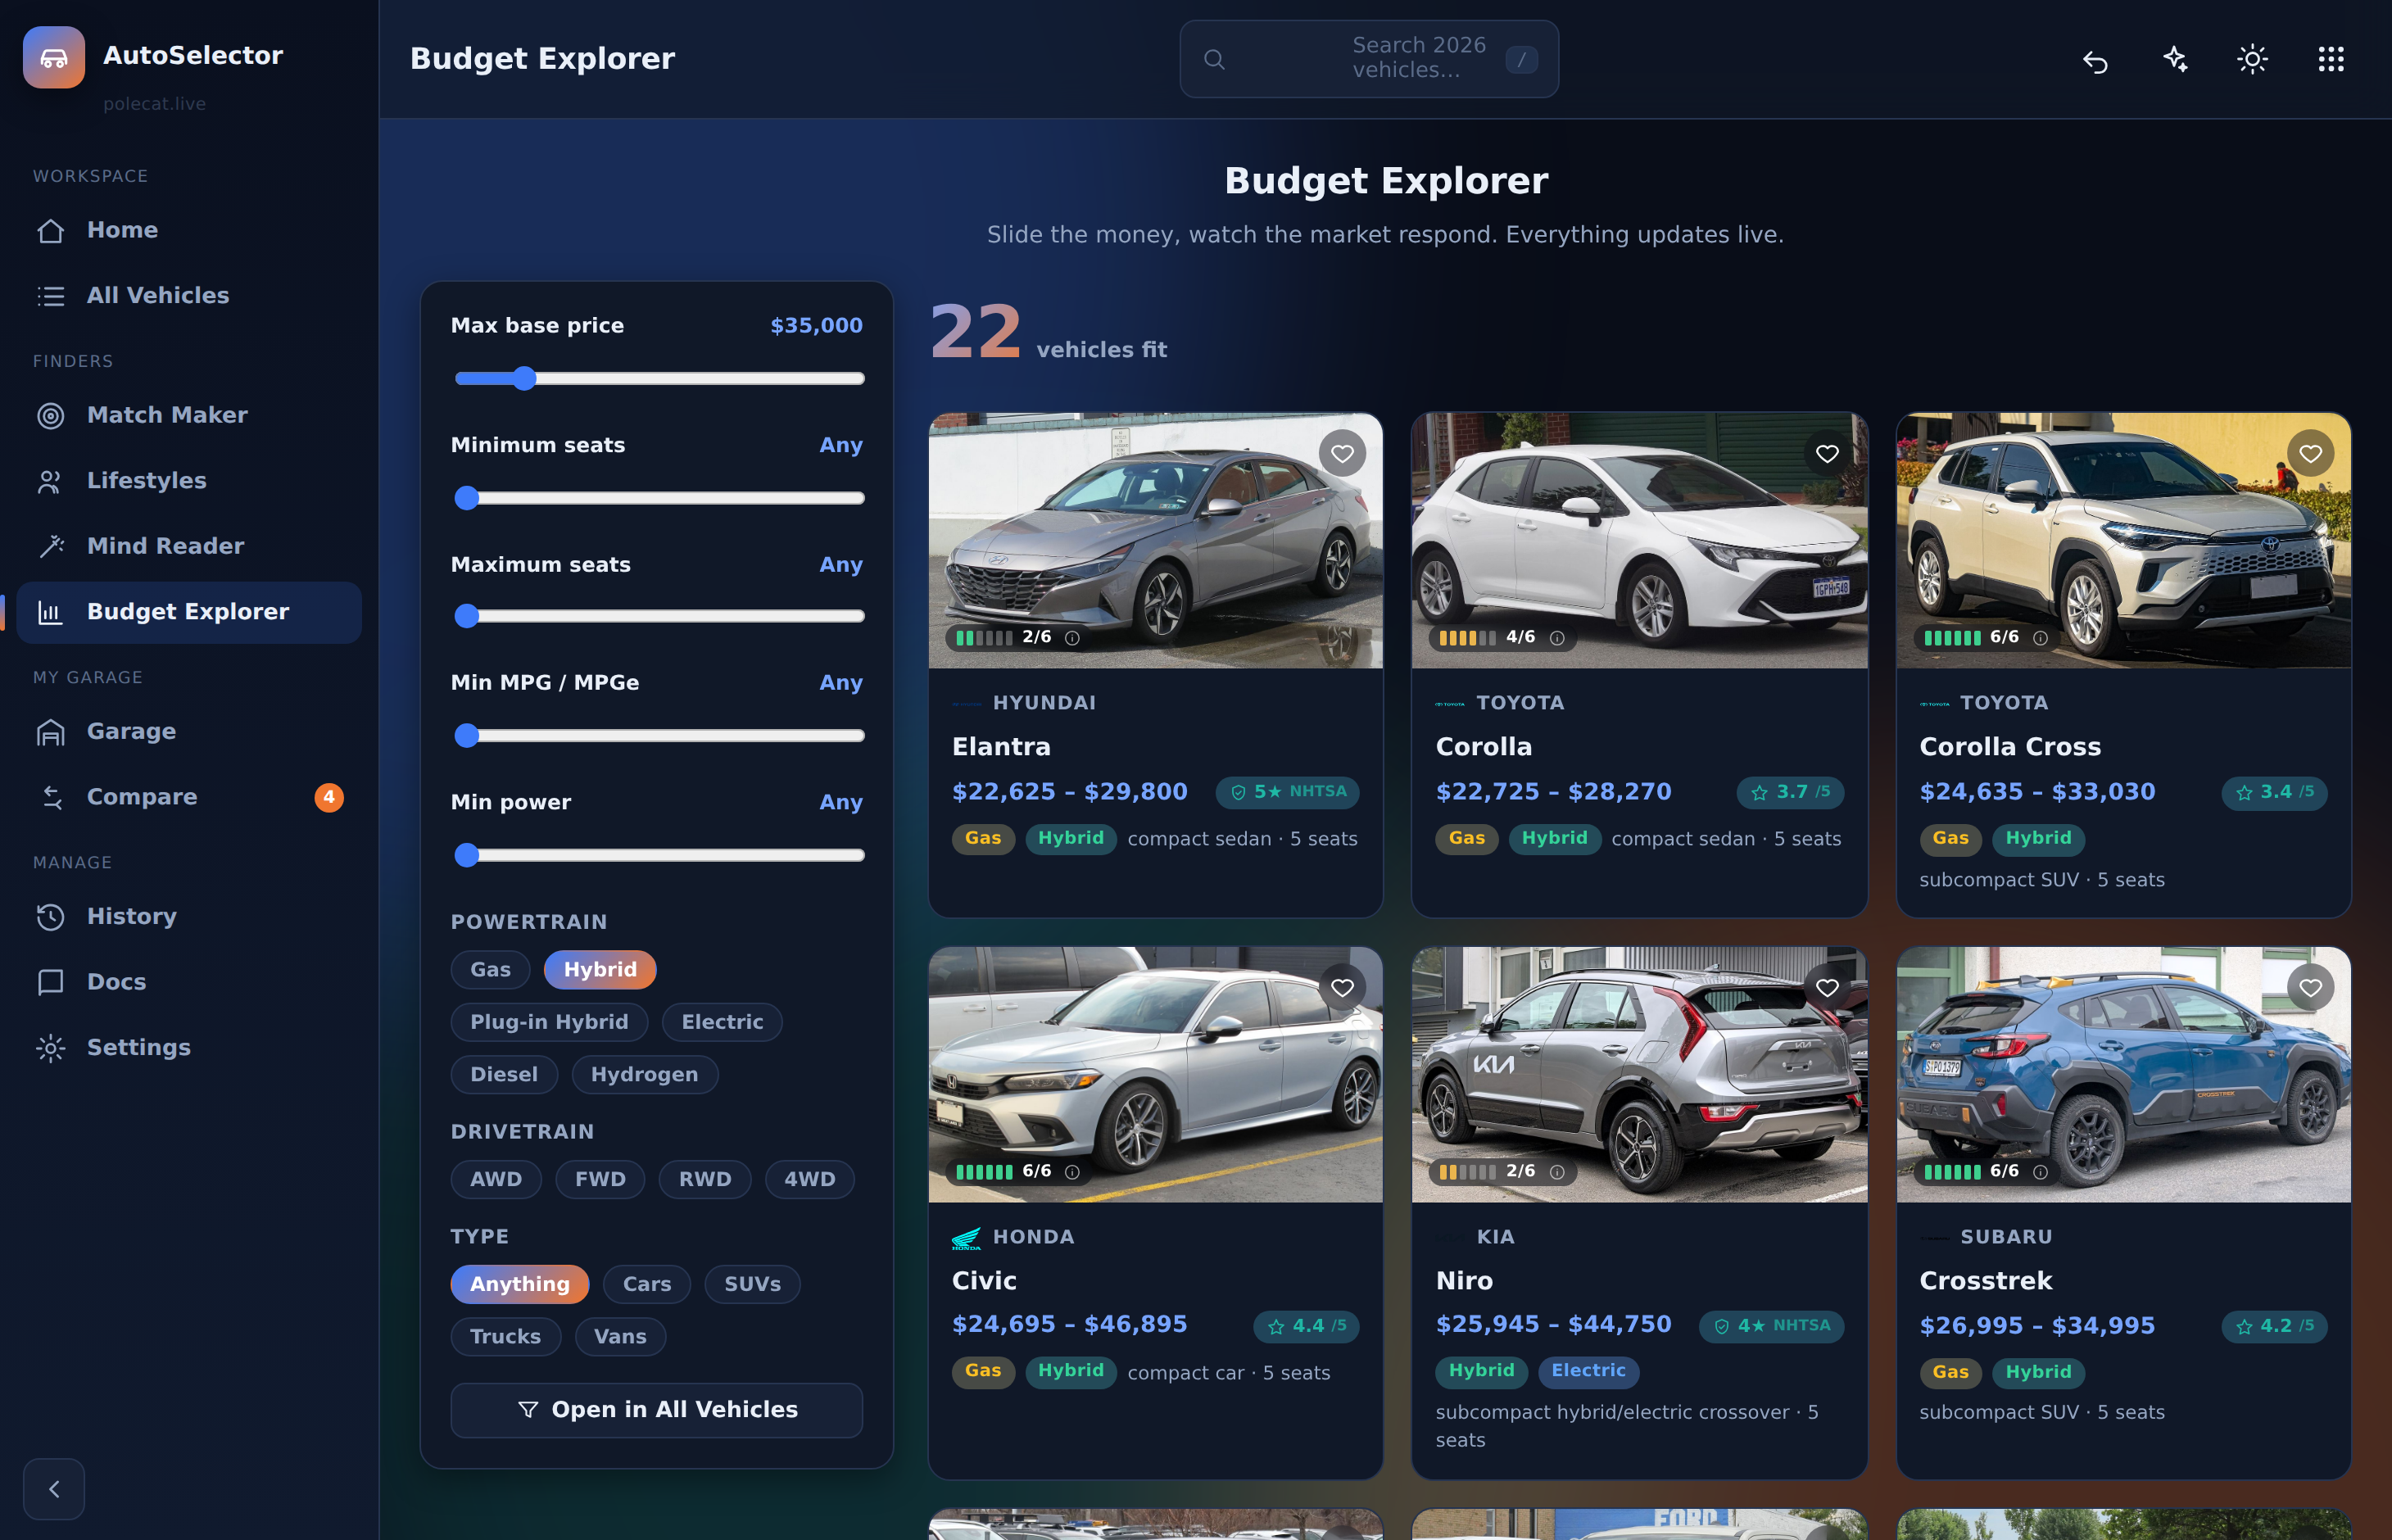
Task: Collapse the sidebar with chevron button
Action: point(54,1490)
